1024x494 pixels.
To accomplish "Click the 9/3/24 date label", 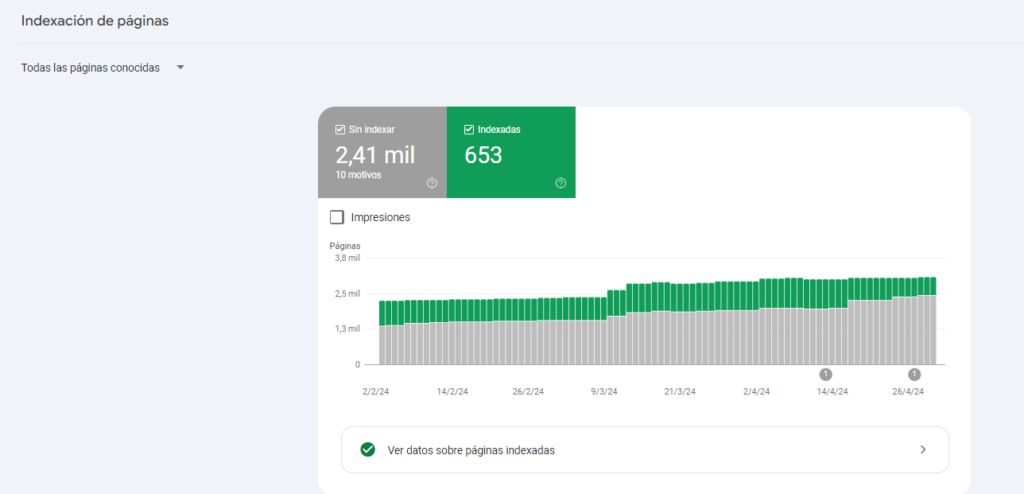I will click(604, 391).
